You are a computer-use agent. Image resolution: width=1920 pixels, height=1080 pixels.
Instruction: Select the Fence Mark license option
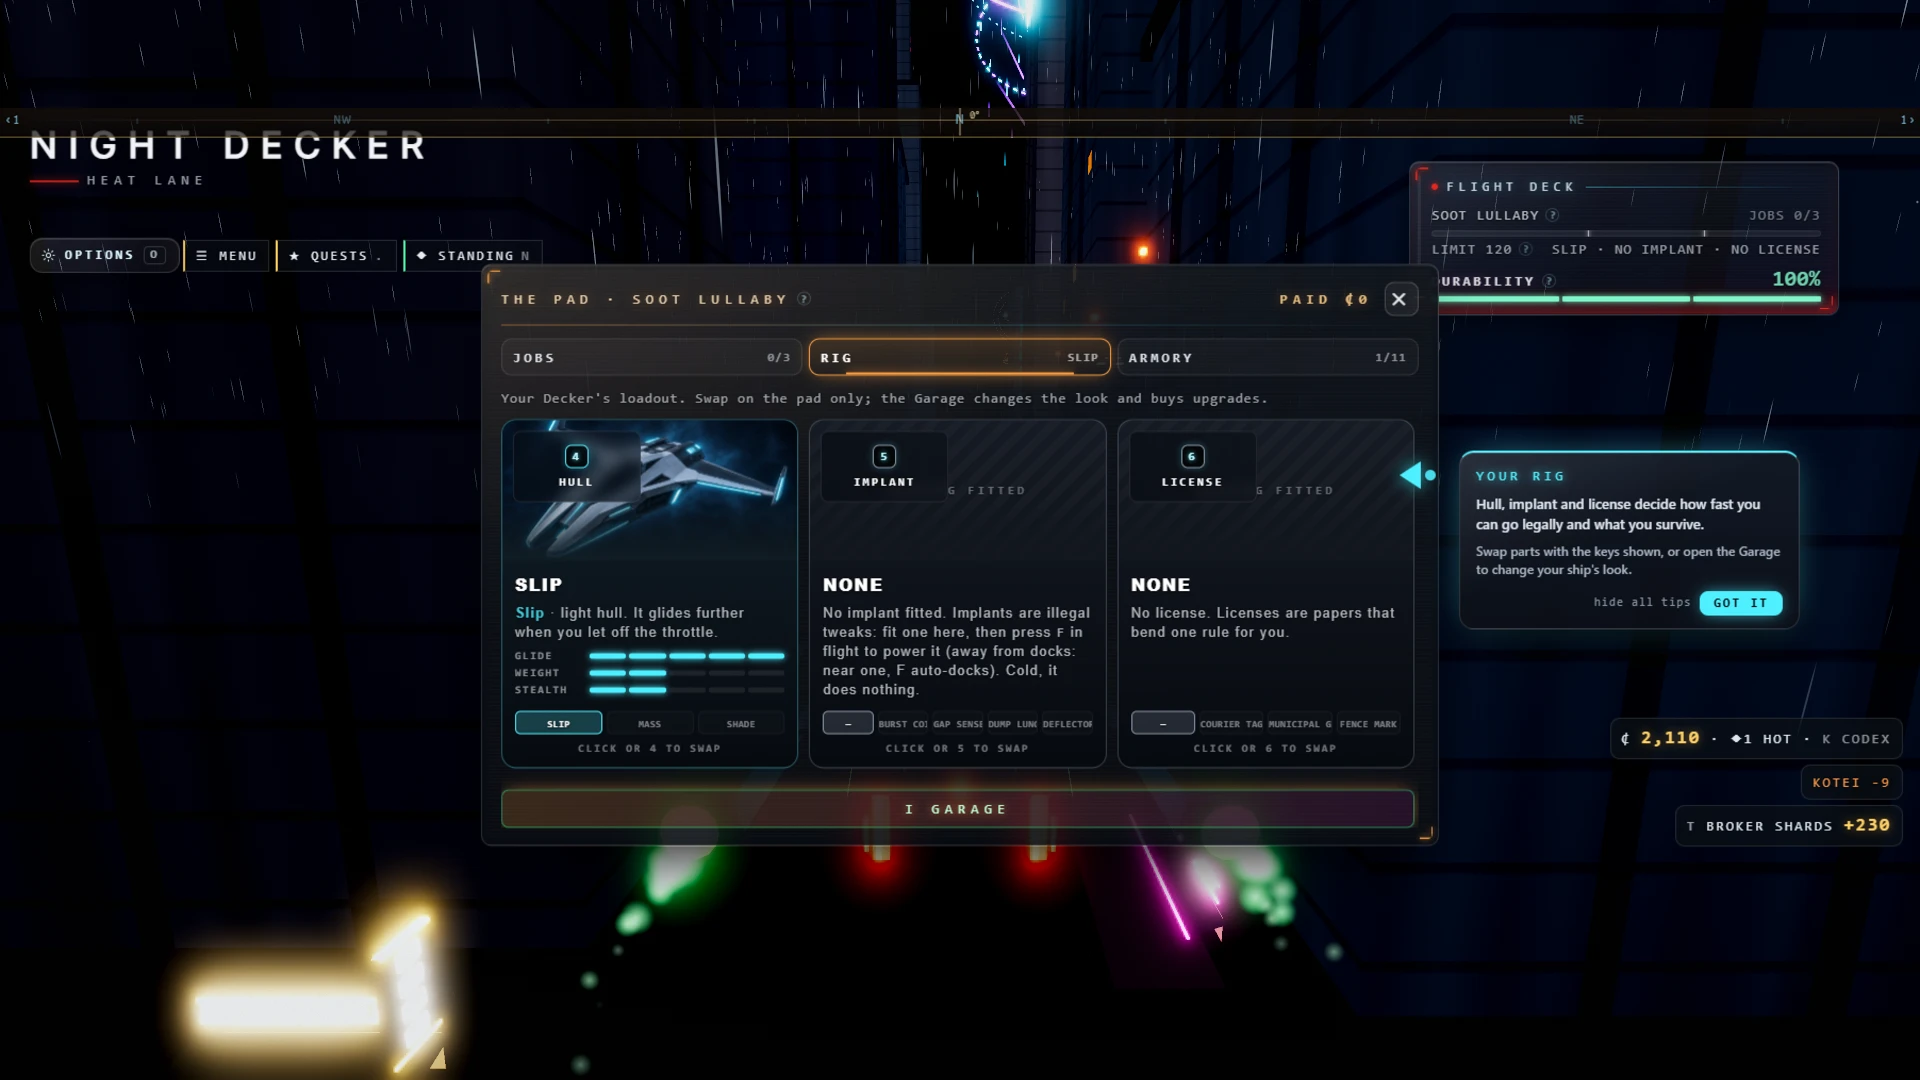click(1368, 723)
